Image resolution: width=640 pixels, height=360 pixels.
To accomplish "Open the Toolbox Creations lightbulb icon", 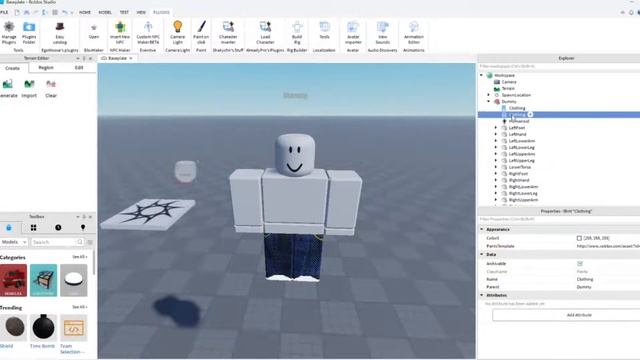I will (x=83, y=227).
